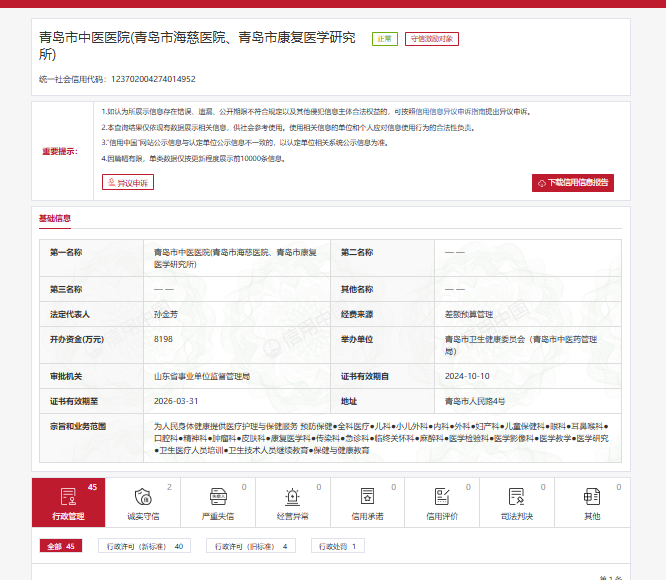Open the 行政管理 category icon
This screenshot has width=666, height=580.
pos(68,496)
